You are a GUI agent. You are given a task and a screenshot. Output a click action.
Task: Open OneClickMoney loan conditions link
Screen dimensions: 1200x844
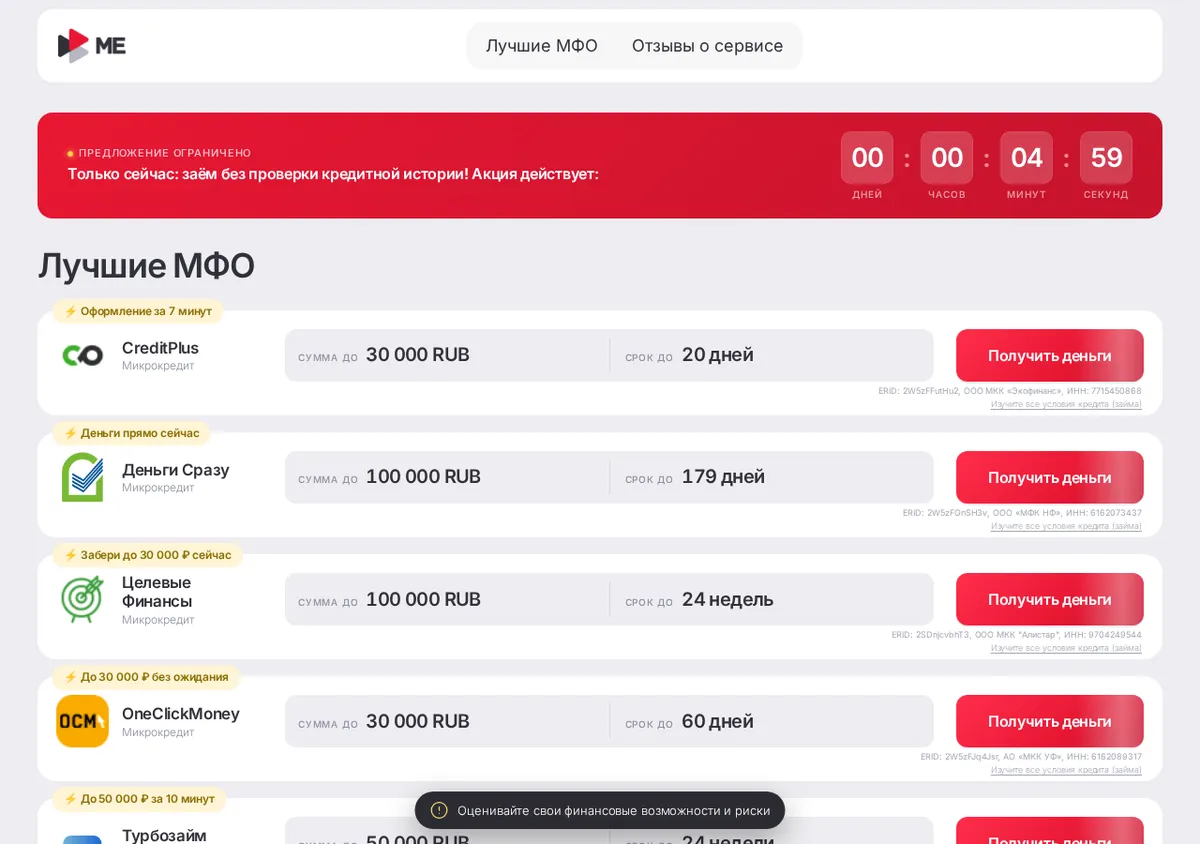1066,770
